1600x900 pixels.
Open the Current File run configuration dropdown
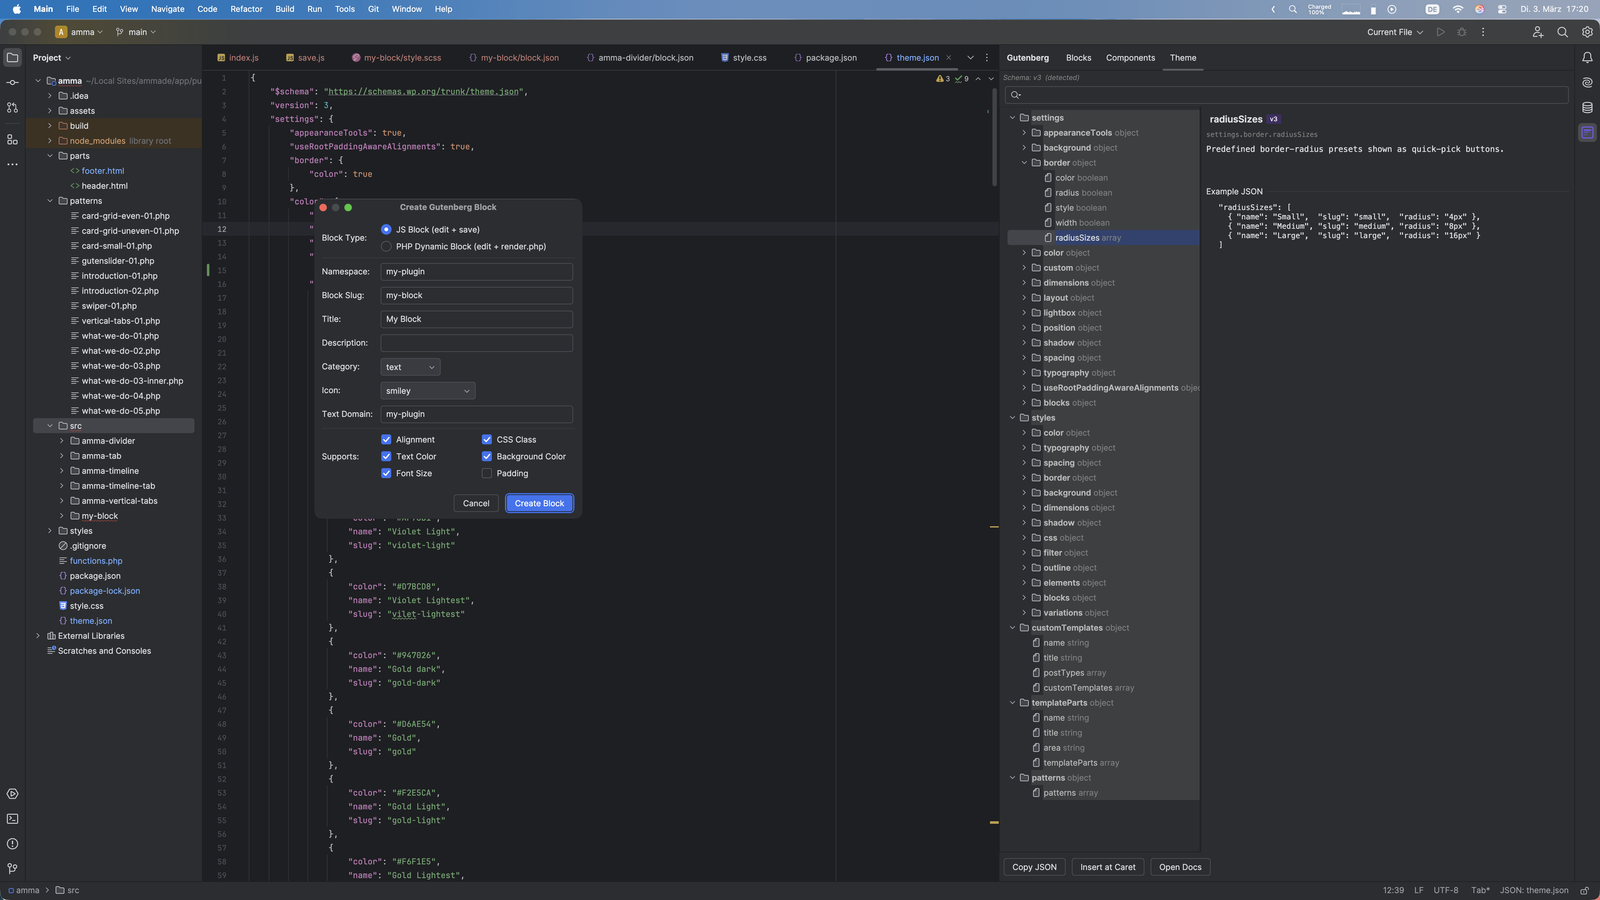tap(1395, 32)
